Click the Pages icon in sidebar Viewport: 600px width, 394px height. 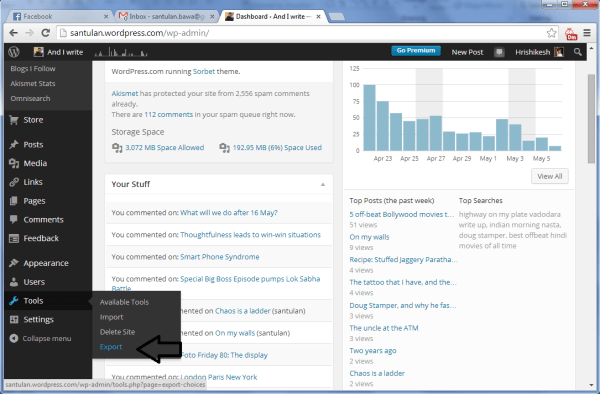pos(14,201)
